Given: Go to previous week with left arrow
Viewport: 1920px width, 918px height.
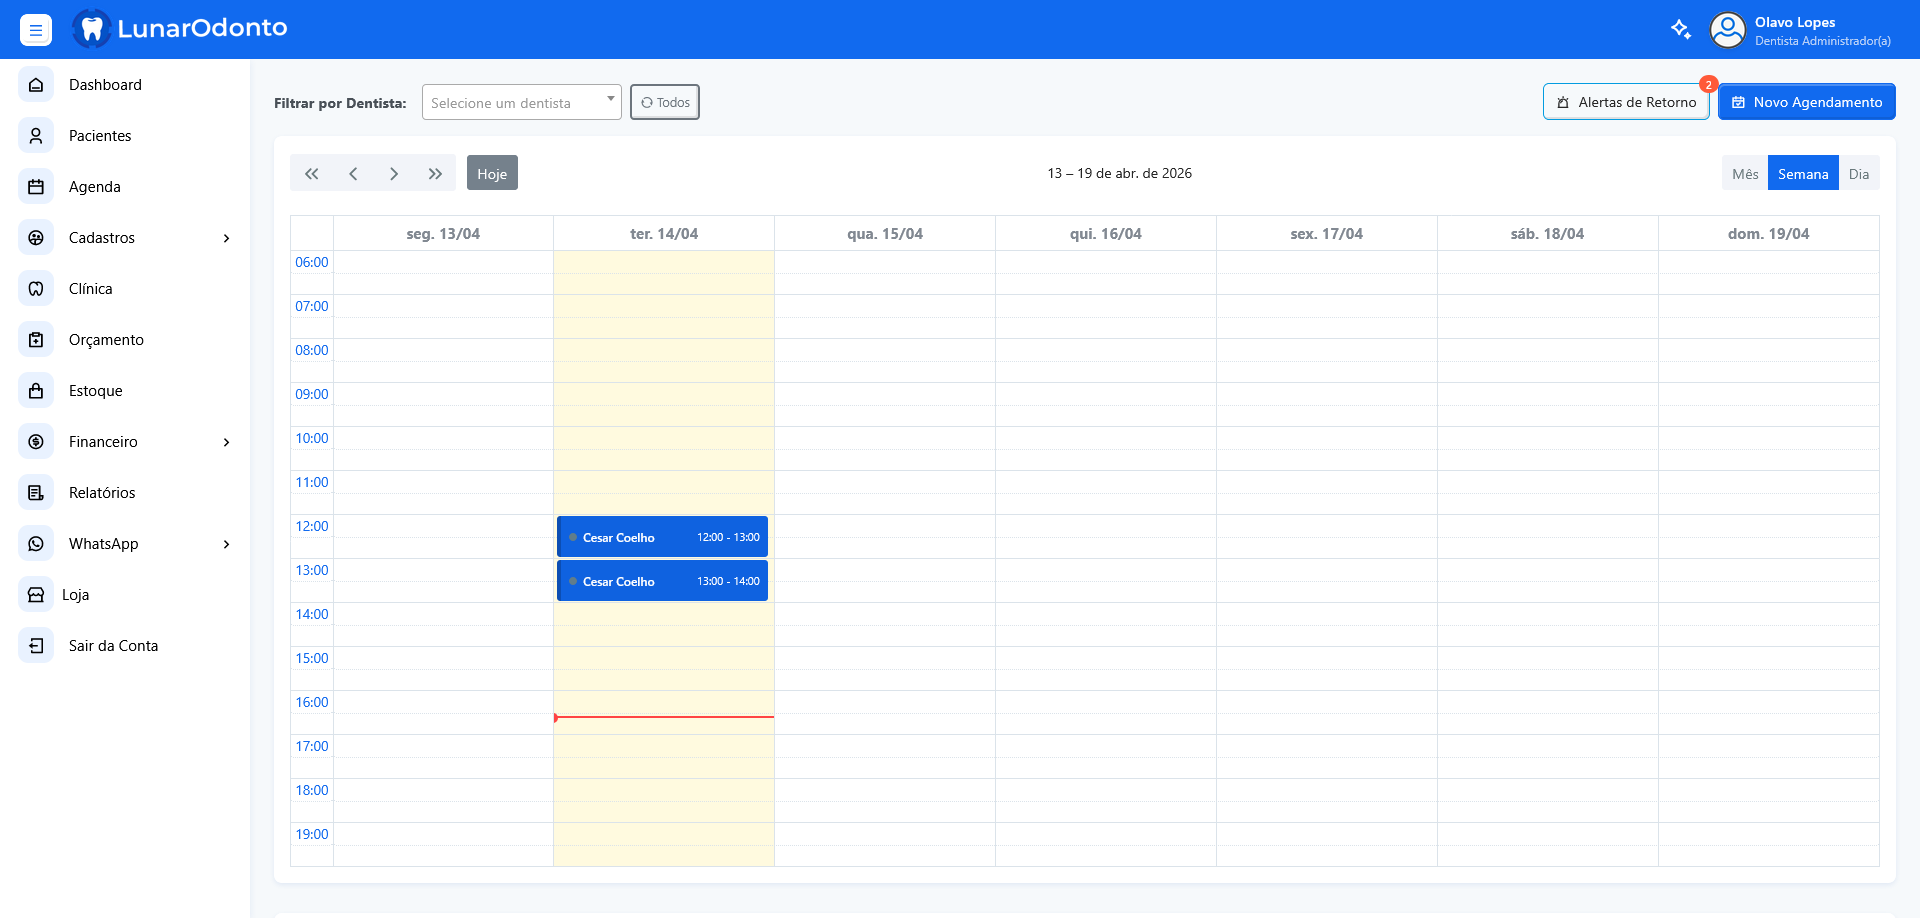Looking at the screenshot, I should (x=353, y=174).
